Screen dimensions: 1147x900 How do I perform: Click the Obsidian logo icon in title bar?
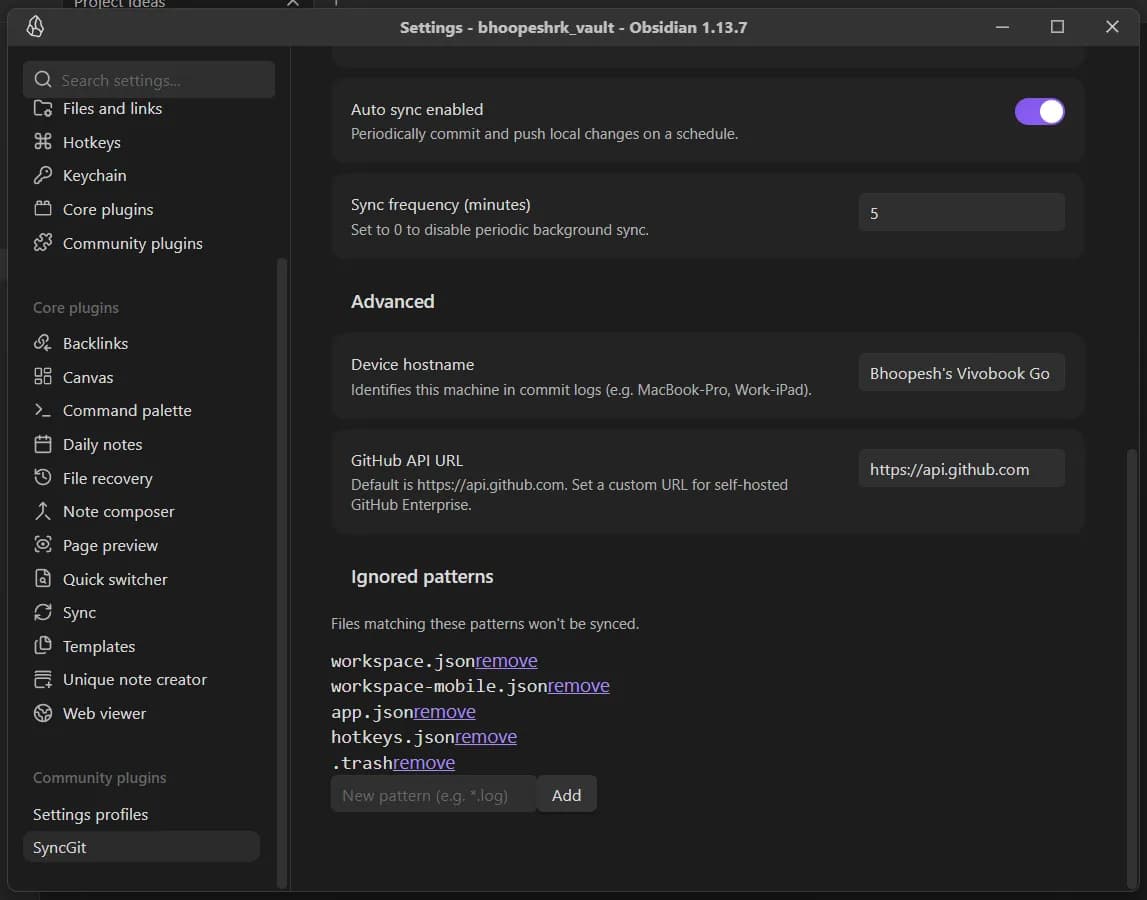coord(35,27)
